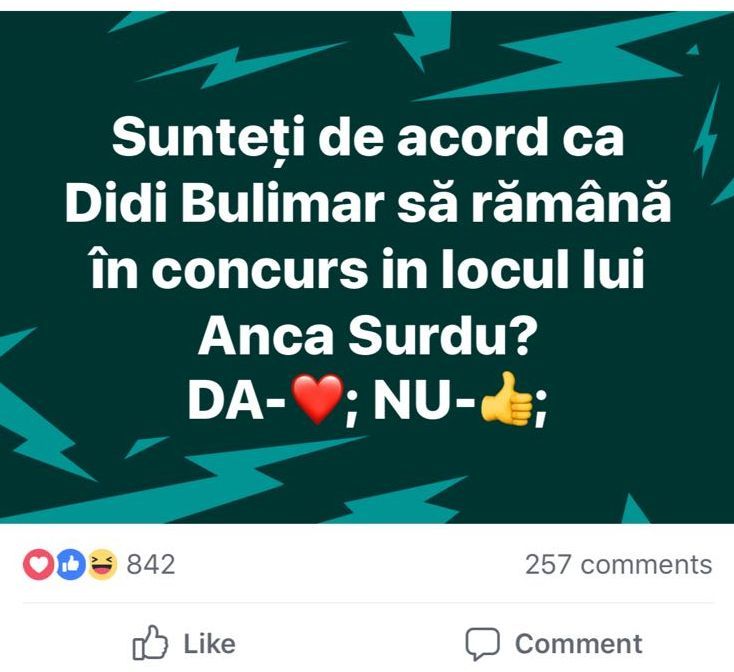Click the red heart reaction icon
This screenshot has width=734, height=672.
[x=38, y=565]
